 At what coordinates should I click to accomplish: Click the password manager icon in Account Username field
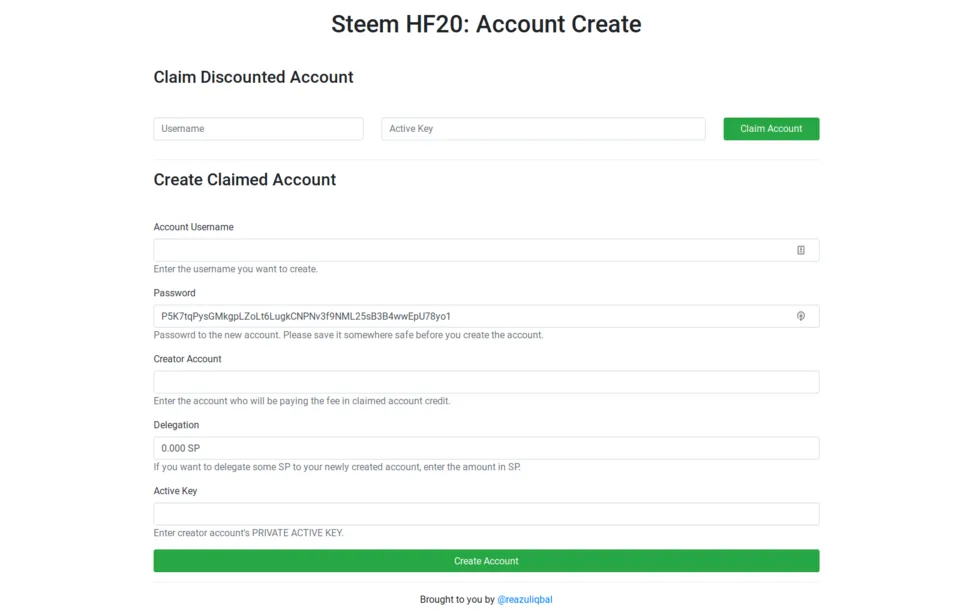pyautogui.click(x=800, y=250)
